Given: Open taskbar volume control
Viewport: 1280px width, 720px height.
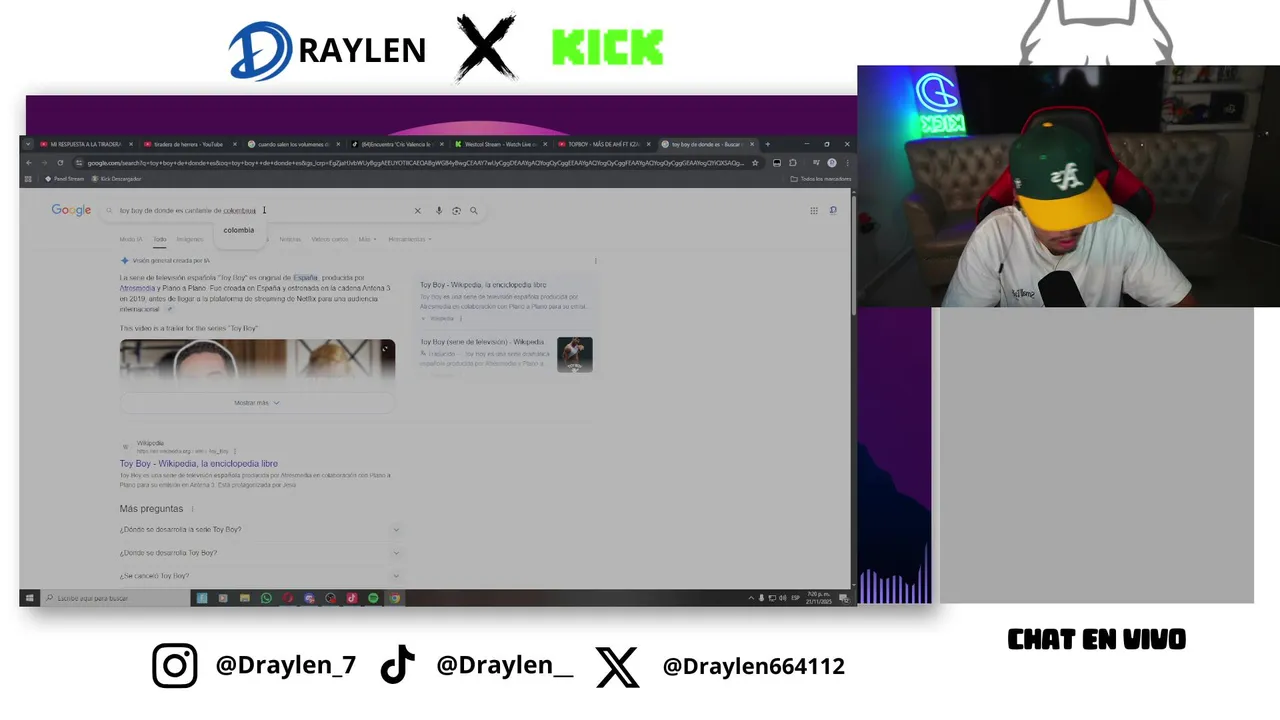Looking at the screenshot, I should [782, 598].
